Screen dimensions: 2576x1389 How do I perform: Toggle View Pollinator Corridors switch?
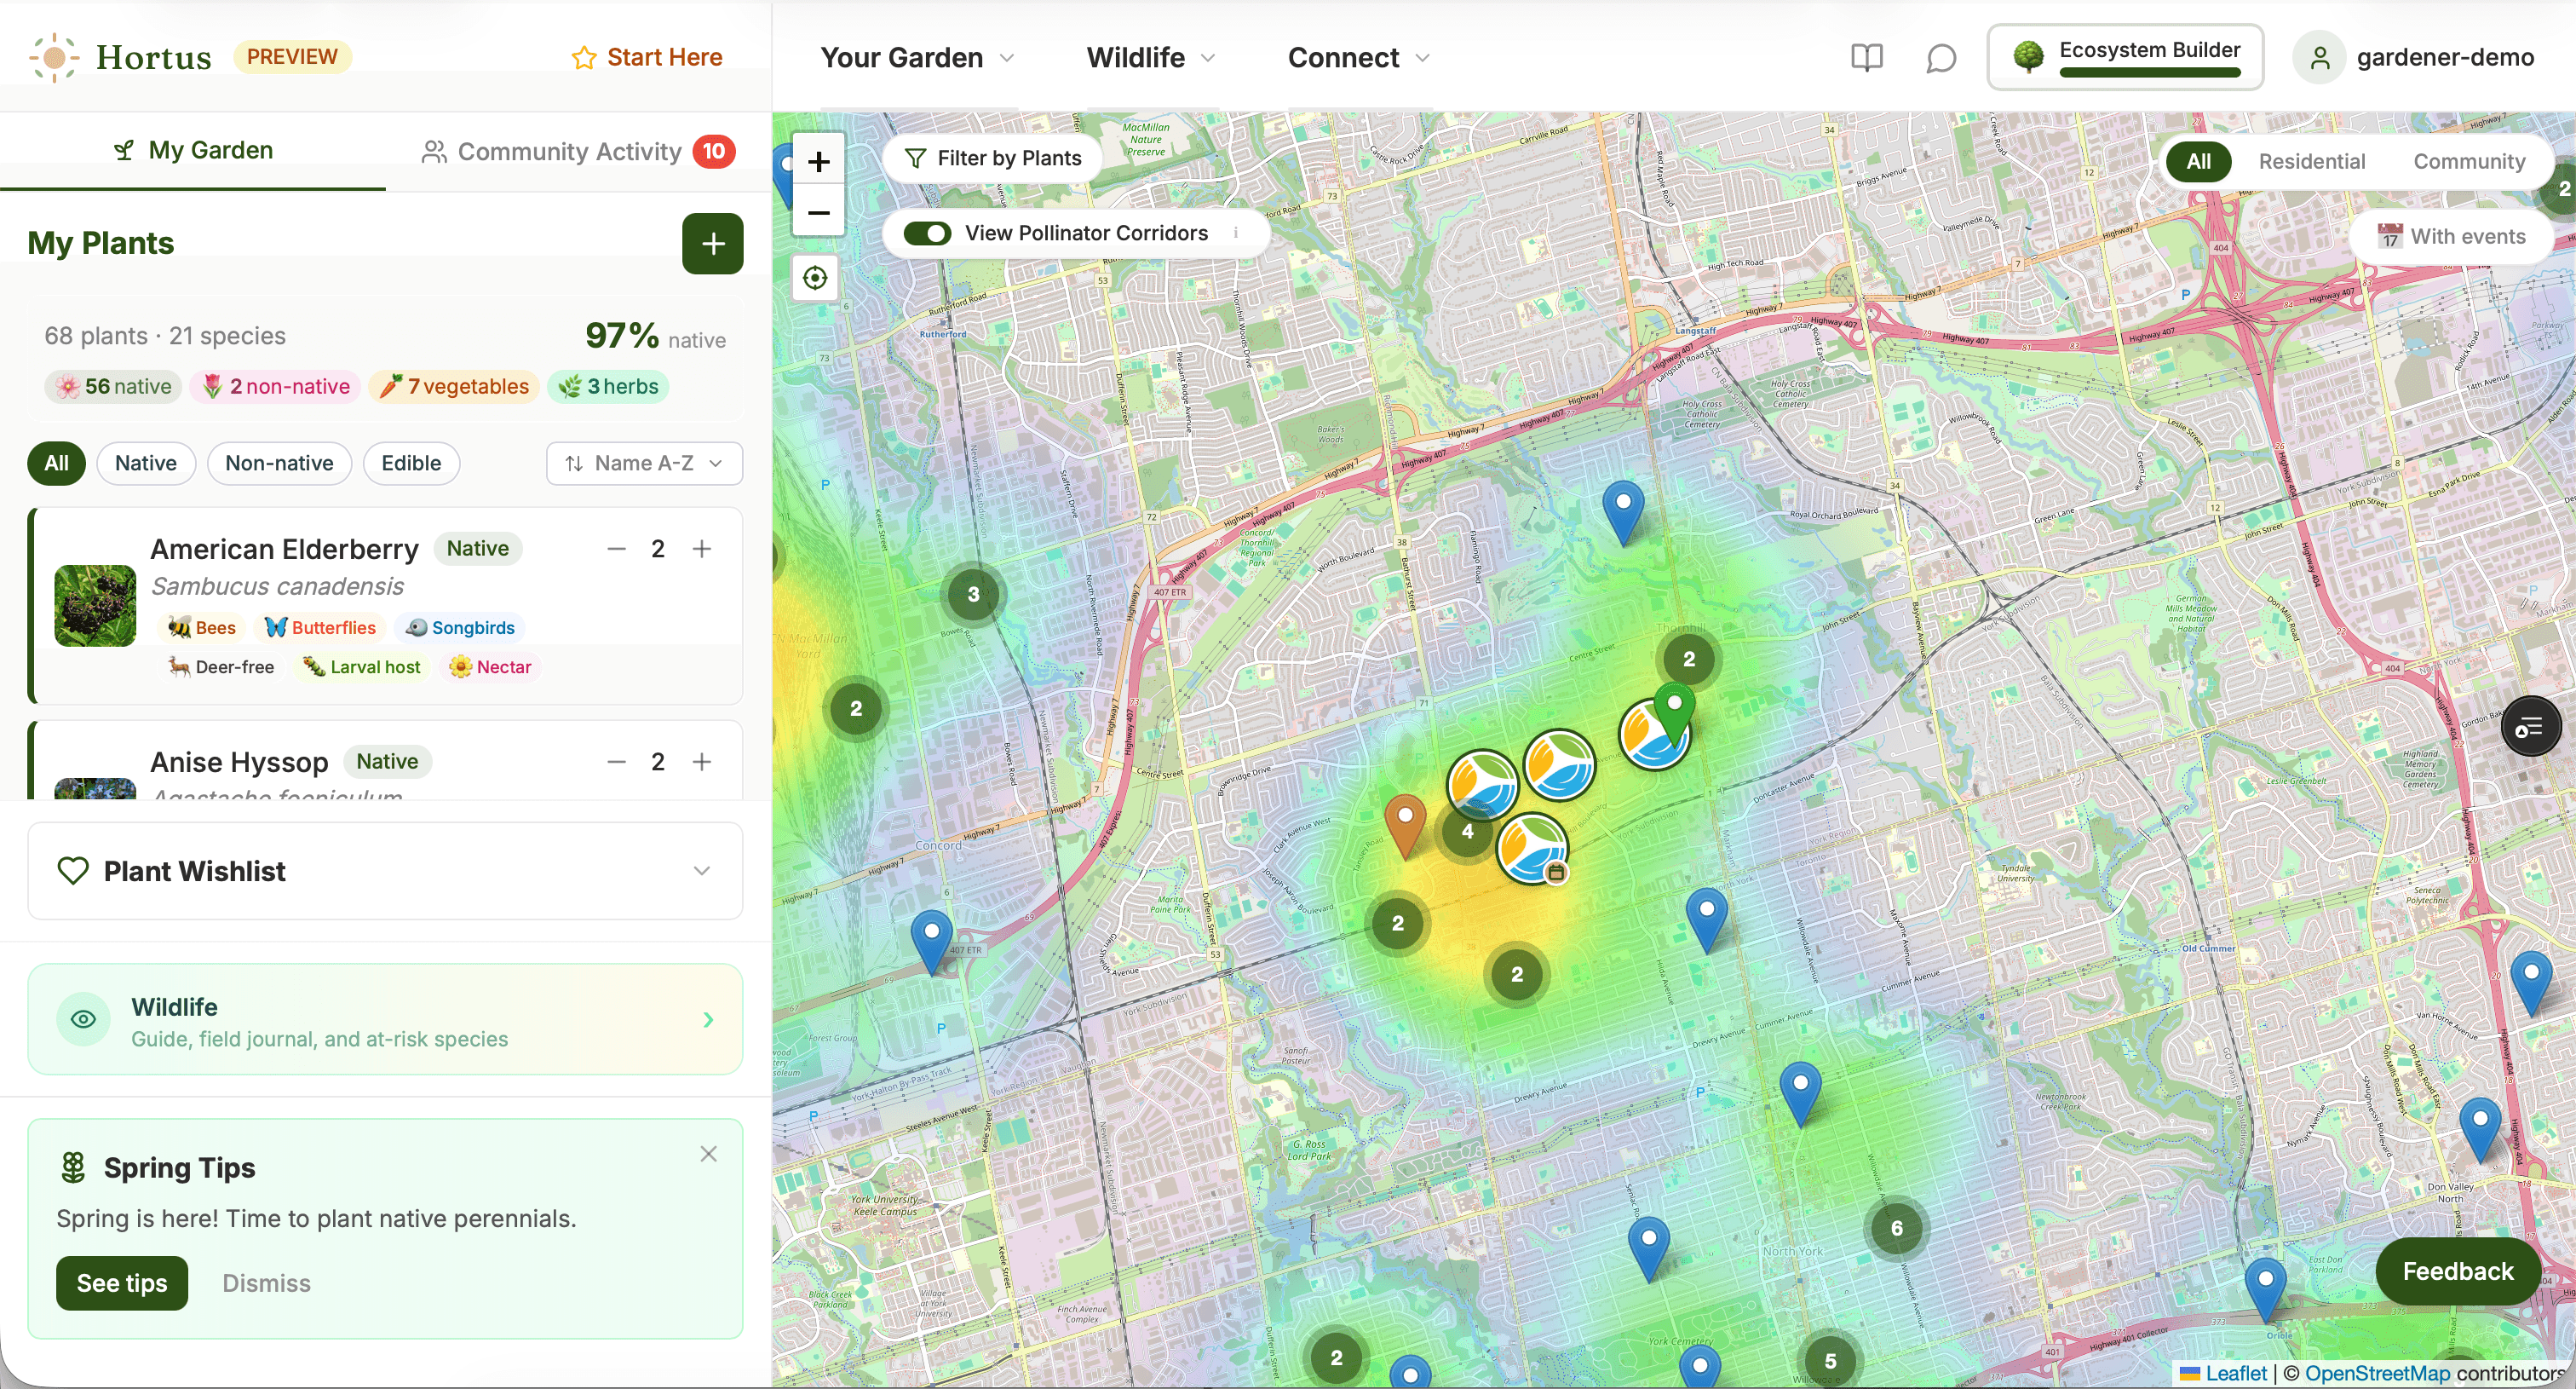[x=927, y=233]
